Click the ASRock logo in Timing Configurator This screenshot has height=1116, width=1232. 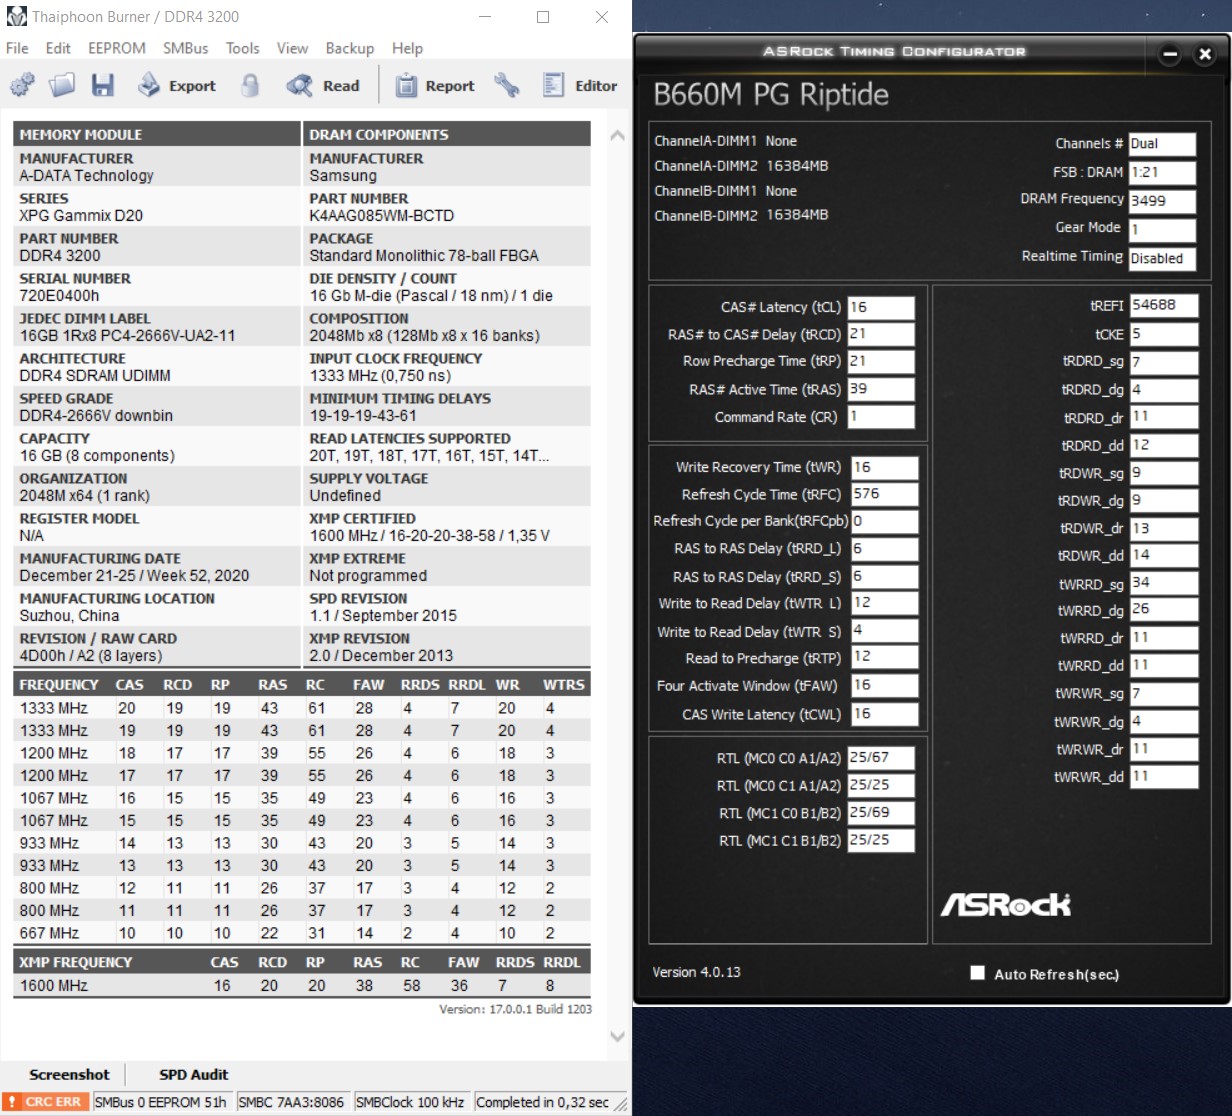[1005, 905]
